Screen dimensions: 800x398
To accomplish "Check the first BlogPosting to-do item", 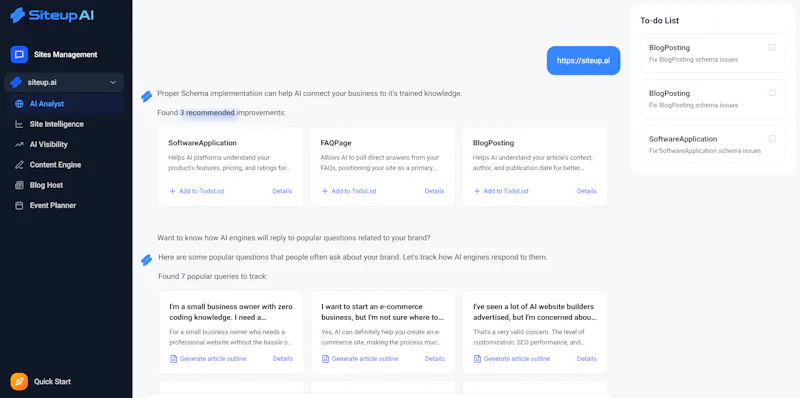I will point(772,47).
